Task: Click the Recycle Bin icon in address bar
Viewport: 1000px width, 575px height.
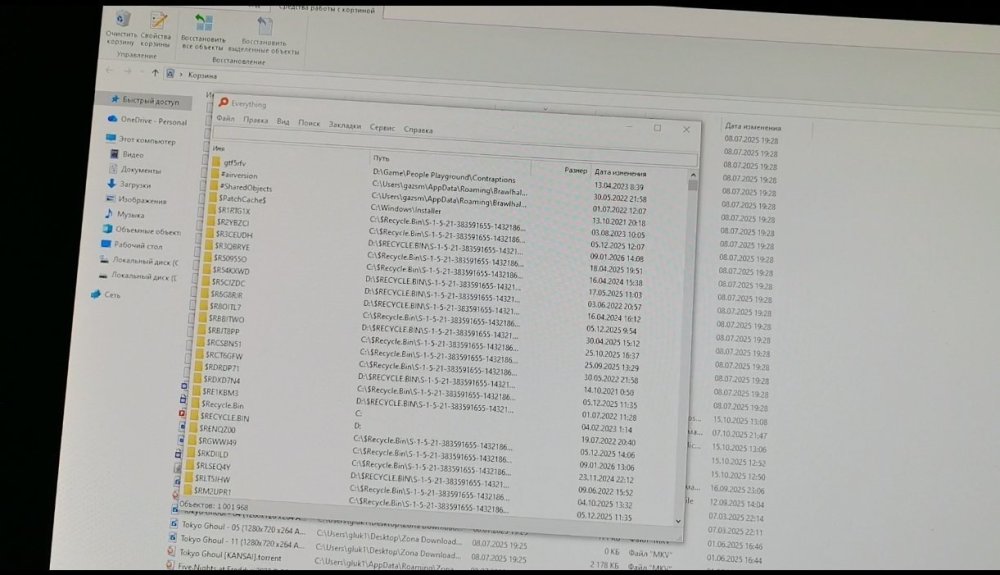Action: 170,74
